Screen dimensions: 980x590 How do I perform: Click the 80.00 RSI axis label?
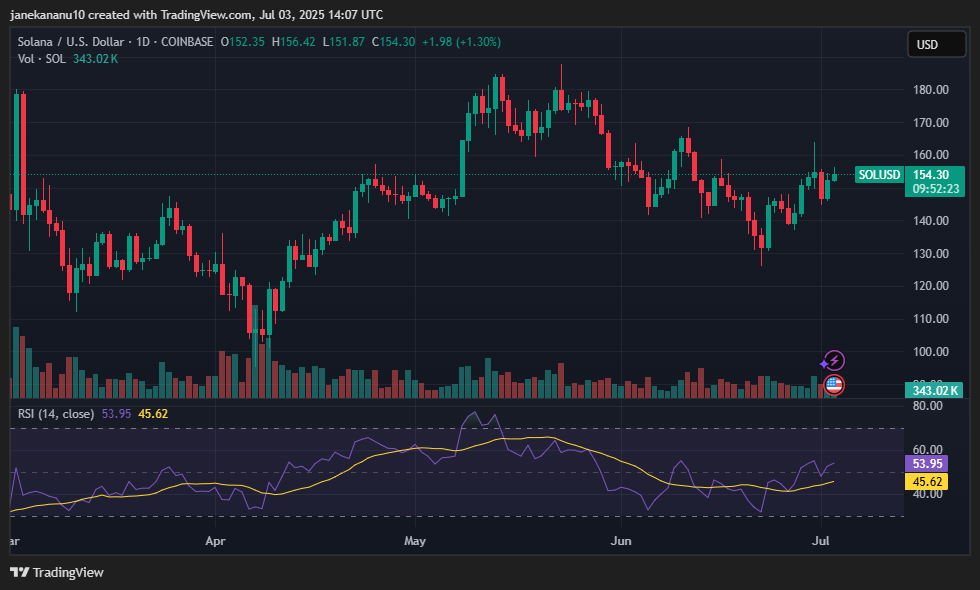[928, 406]
